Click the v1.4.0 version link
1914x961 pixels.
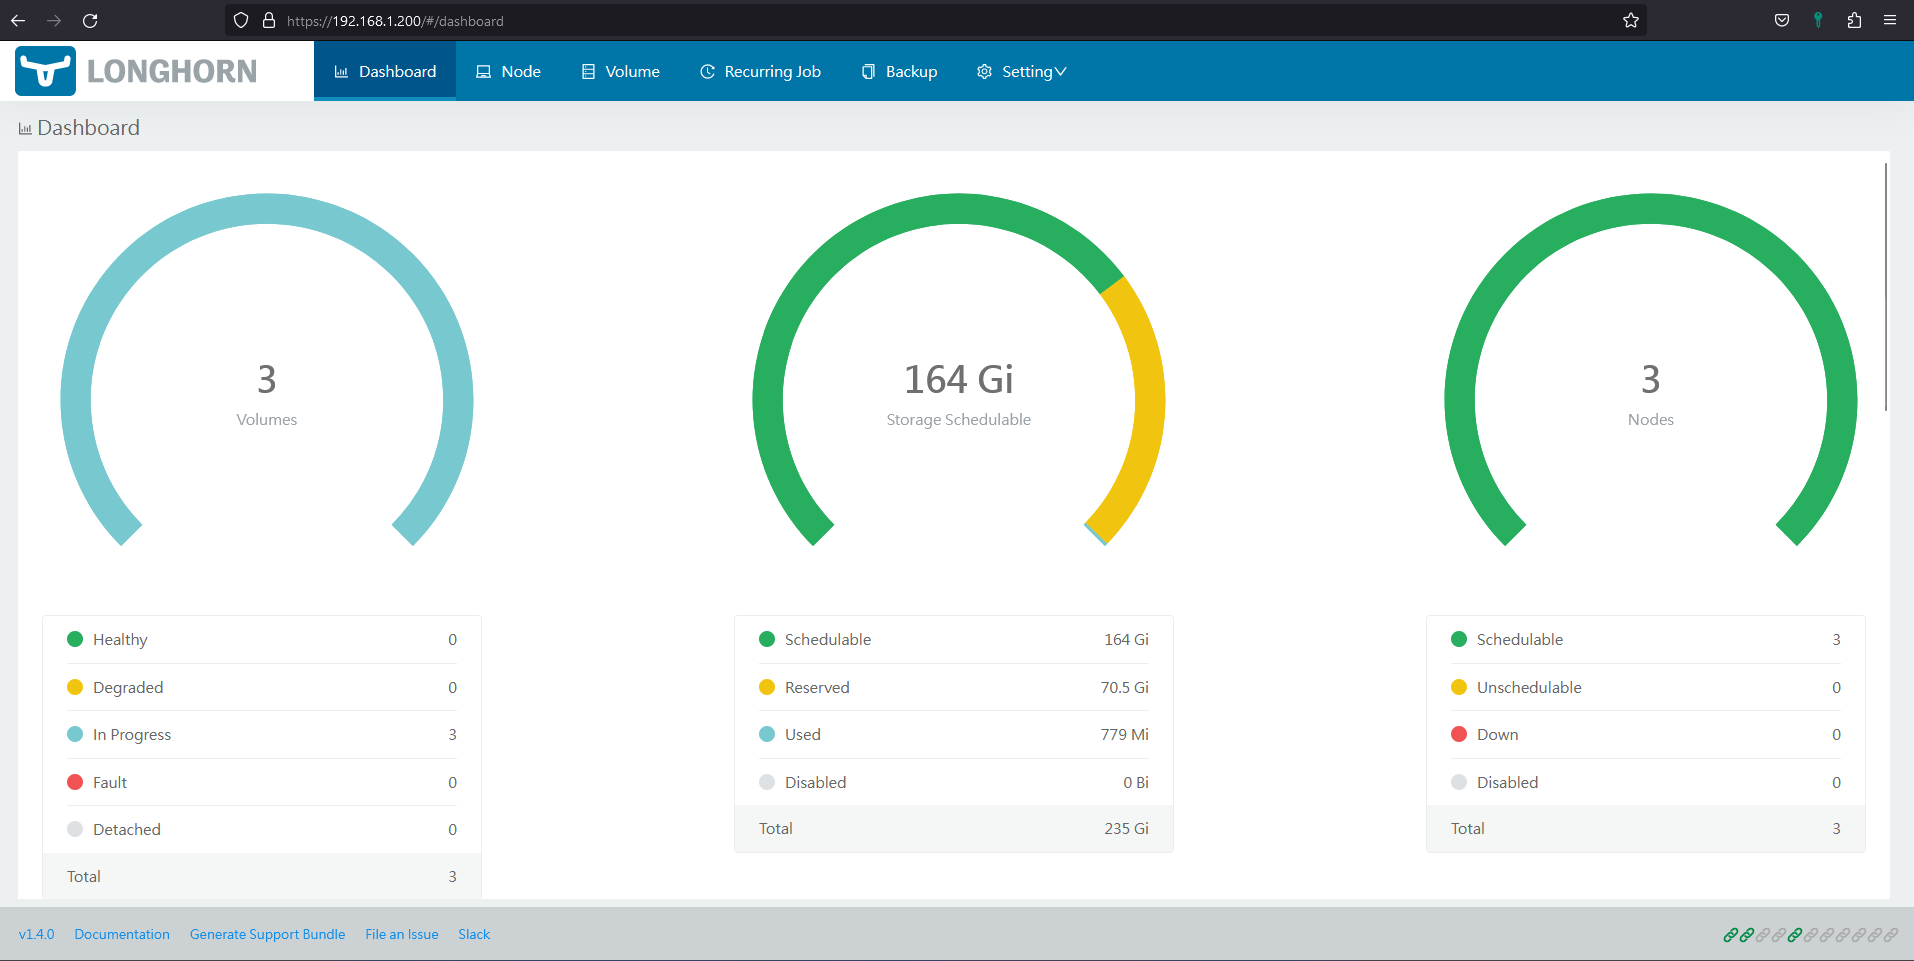tap(36, 934)
